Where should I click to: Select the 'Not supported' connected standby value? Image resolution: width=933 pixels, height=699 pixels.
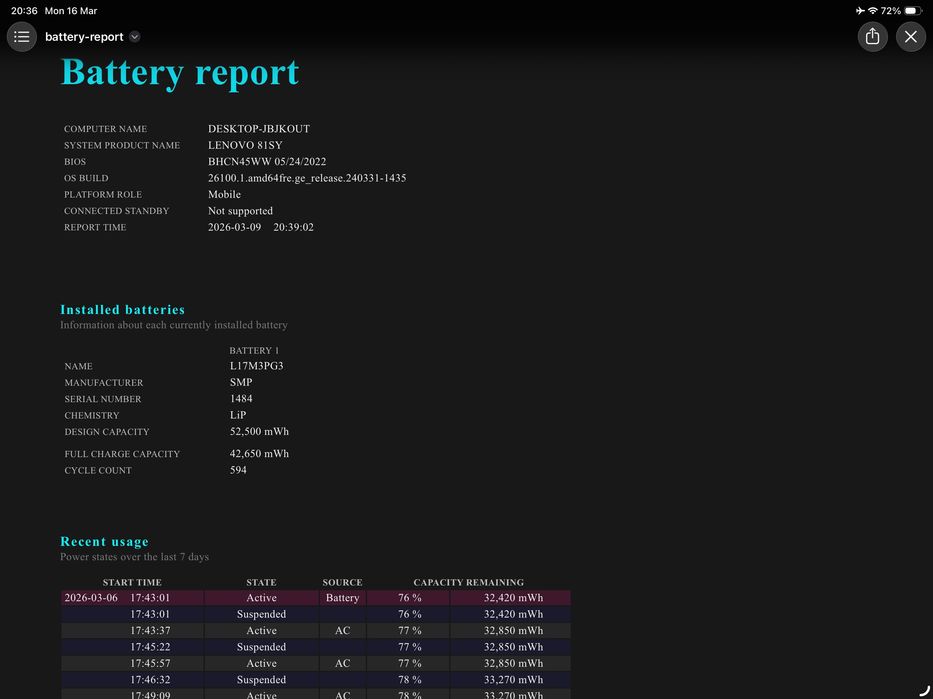click(240, 211)
